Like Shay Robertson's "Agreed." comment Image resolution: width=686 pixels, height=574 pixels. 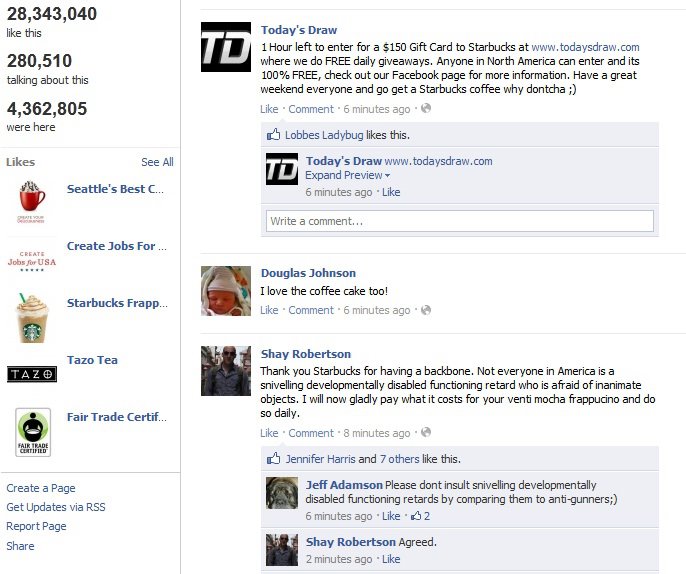(391, 559)
